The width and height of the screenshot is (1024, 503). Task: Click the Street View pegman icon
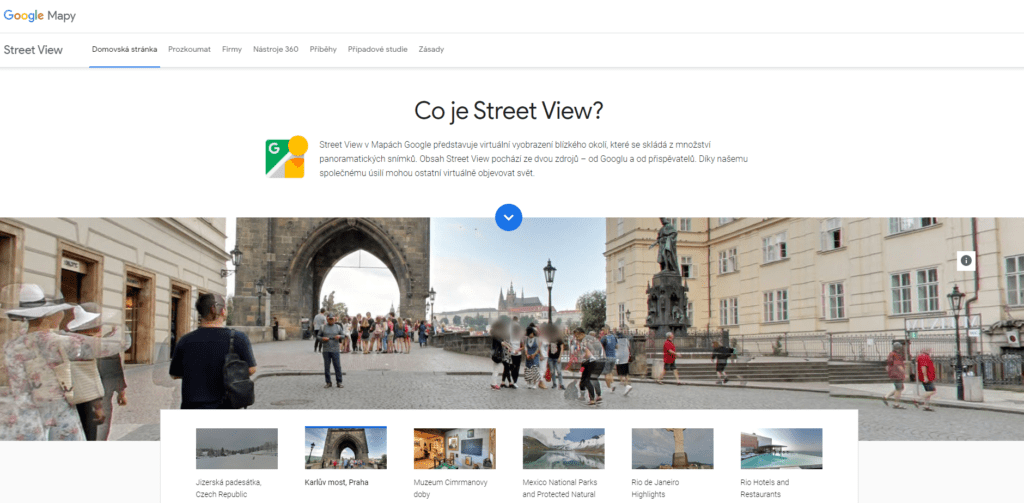(285, 158)
